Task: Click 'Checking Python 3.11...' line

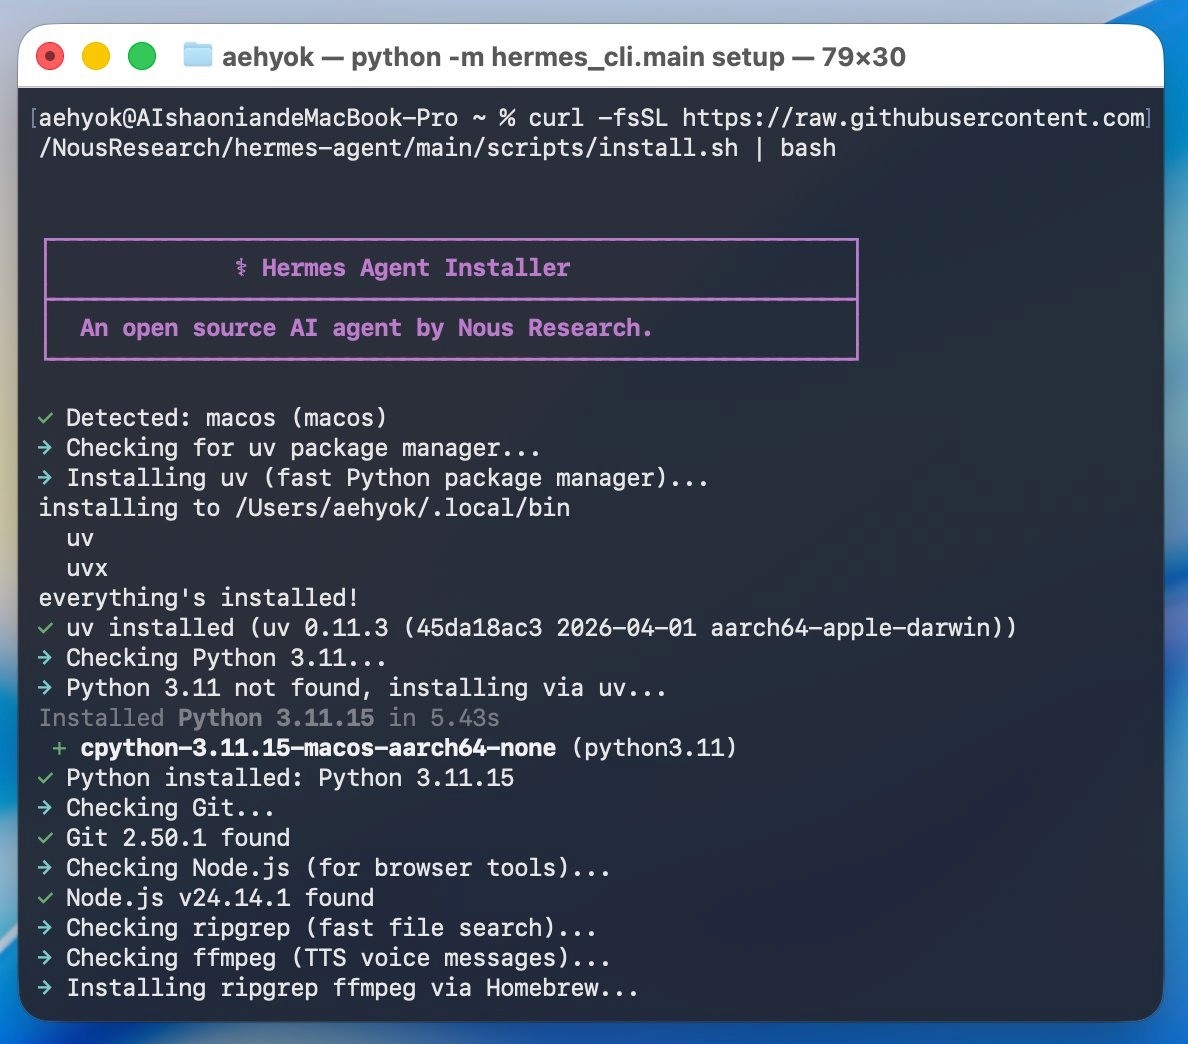Action: 226,658
